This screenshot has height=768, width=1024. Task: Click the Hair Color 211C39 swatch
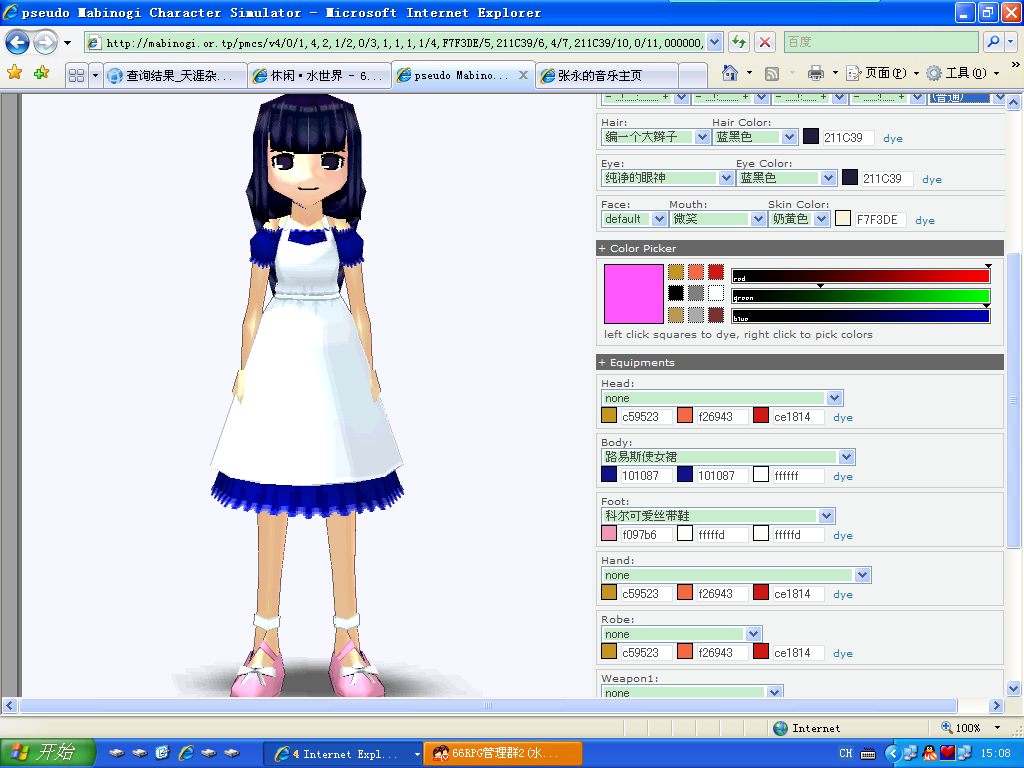click(810, 136)
